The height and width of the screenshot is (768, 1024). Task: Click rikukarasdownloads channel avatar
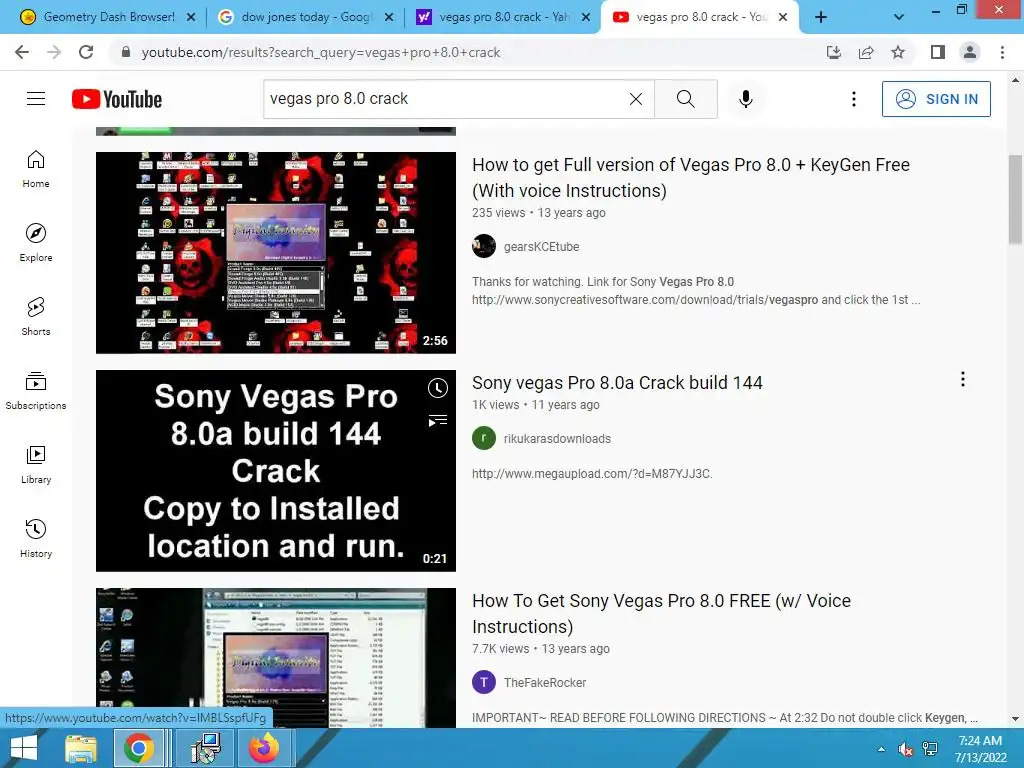[484, 438]
